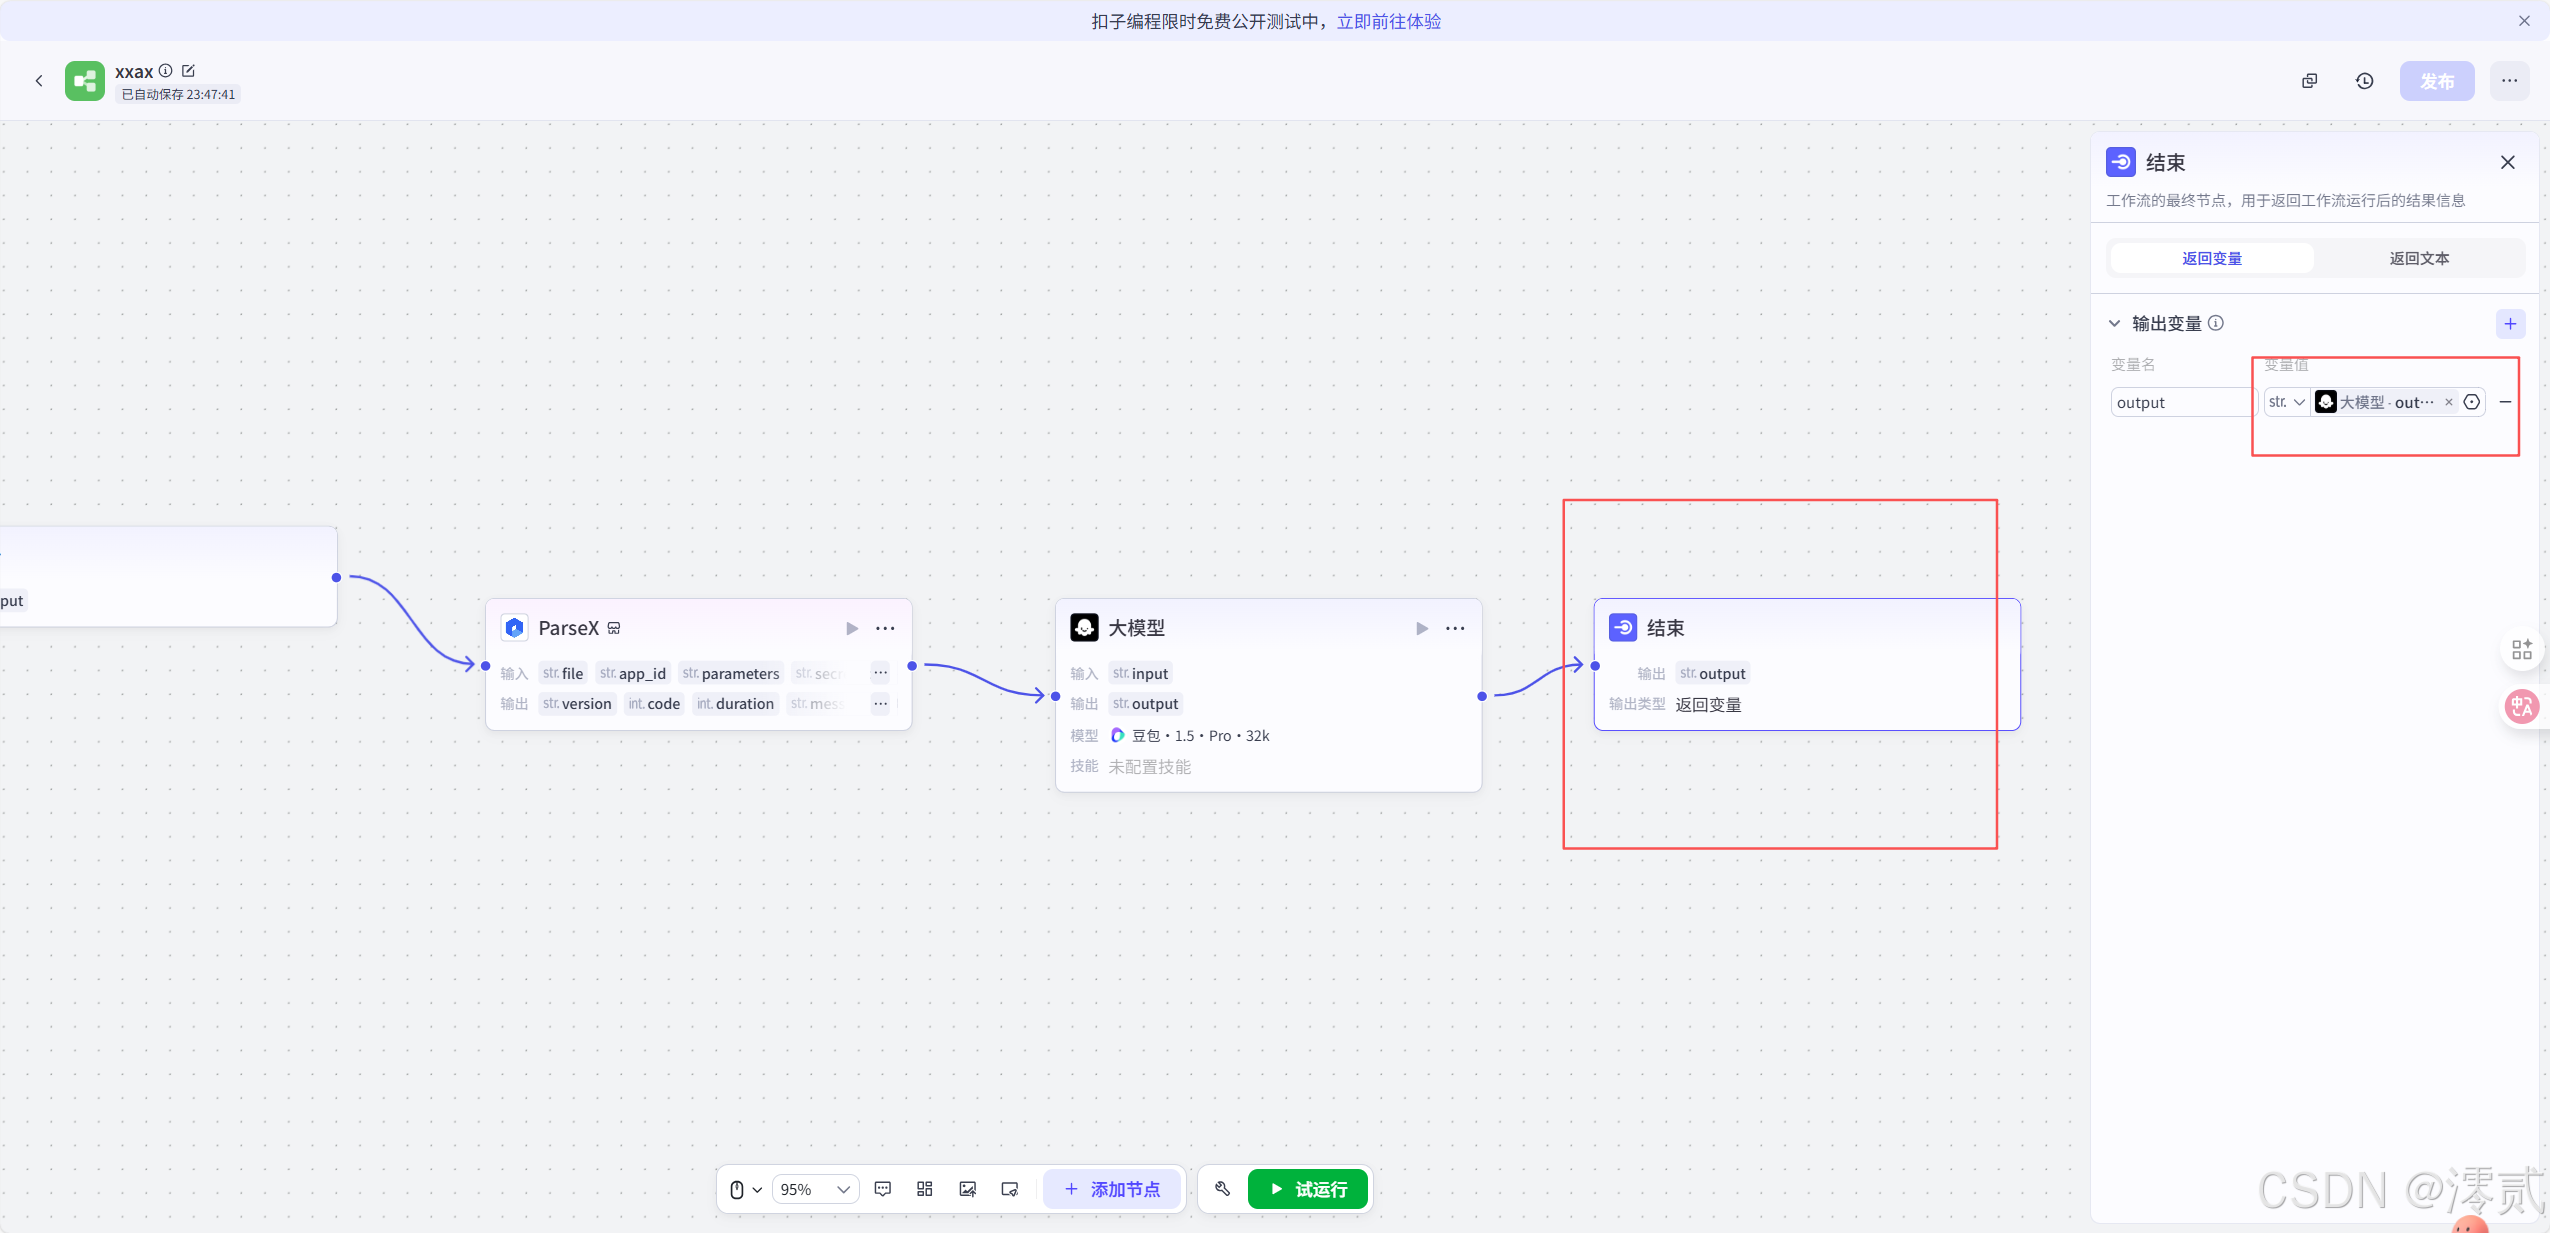Open the 95% zoom level dropdown
Screen dimensions: 2550x1233
[x=815, y=1189]
